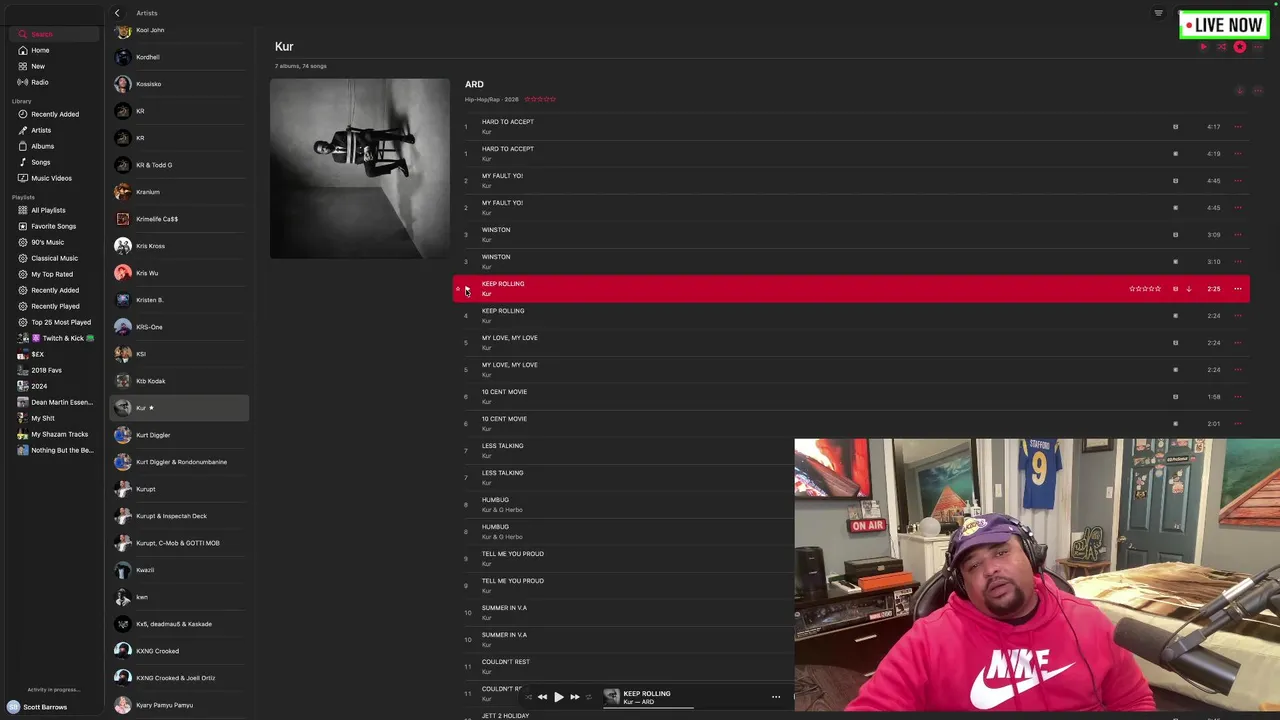Open the Recently Played playlist
Screen dimensions: 1280x720
[x=55, y=306]
